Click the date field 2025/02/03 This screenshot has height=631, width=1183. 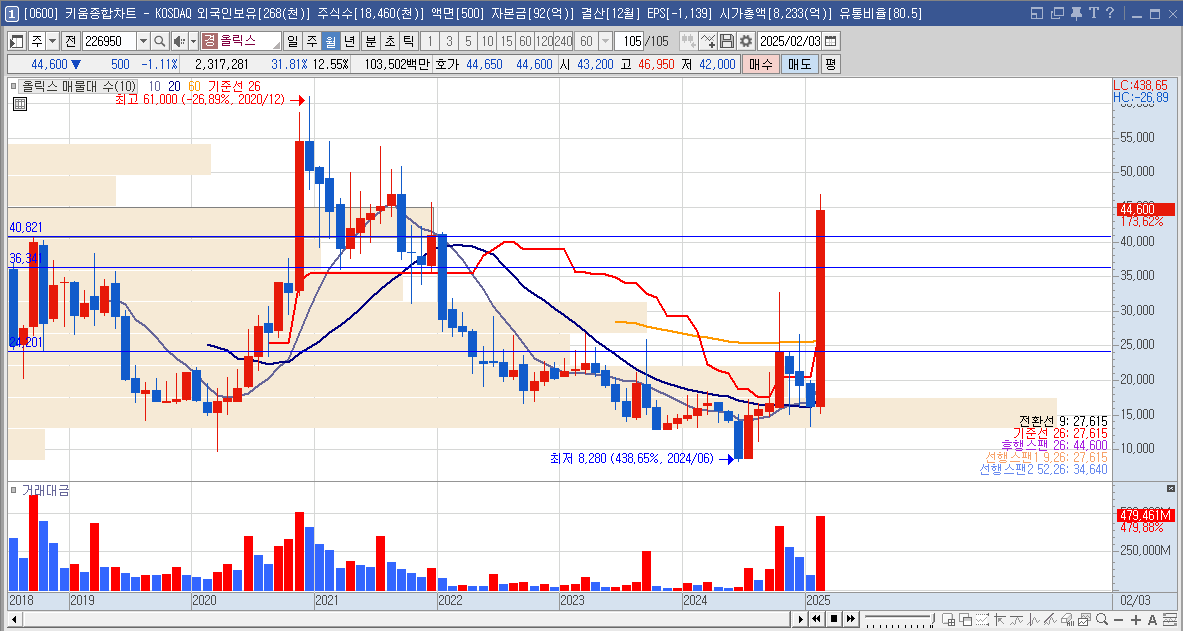789,42
